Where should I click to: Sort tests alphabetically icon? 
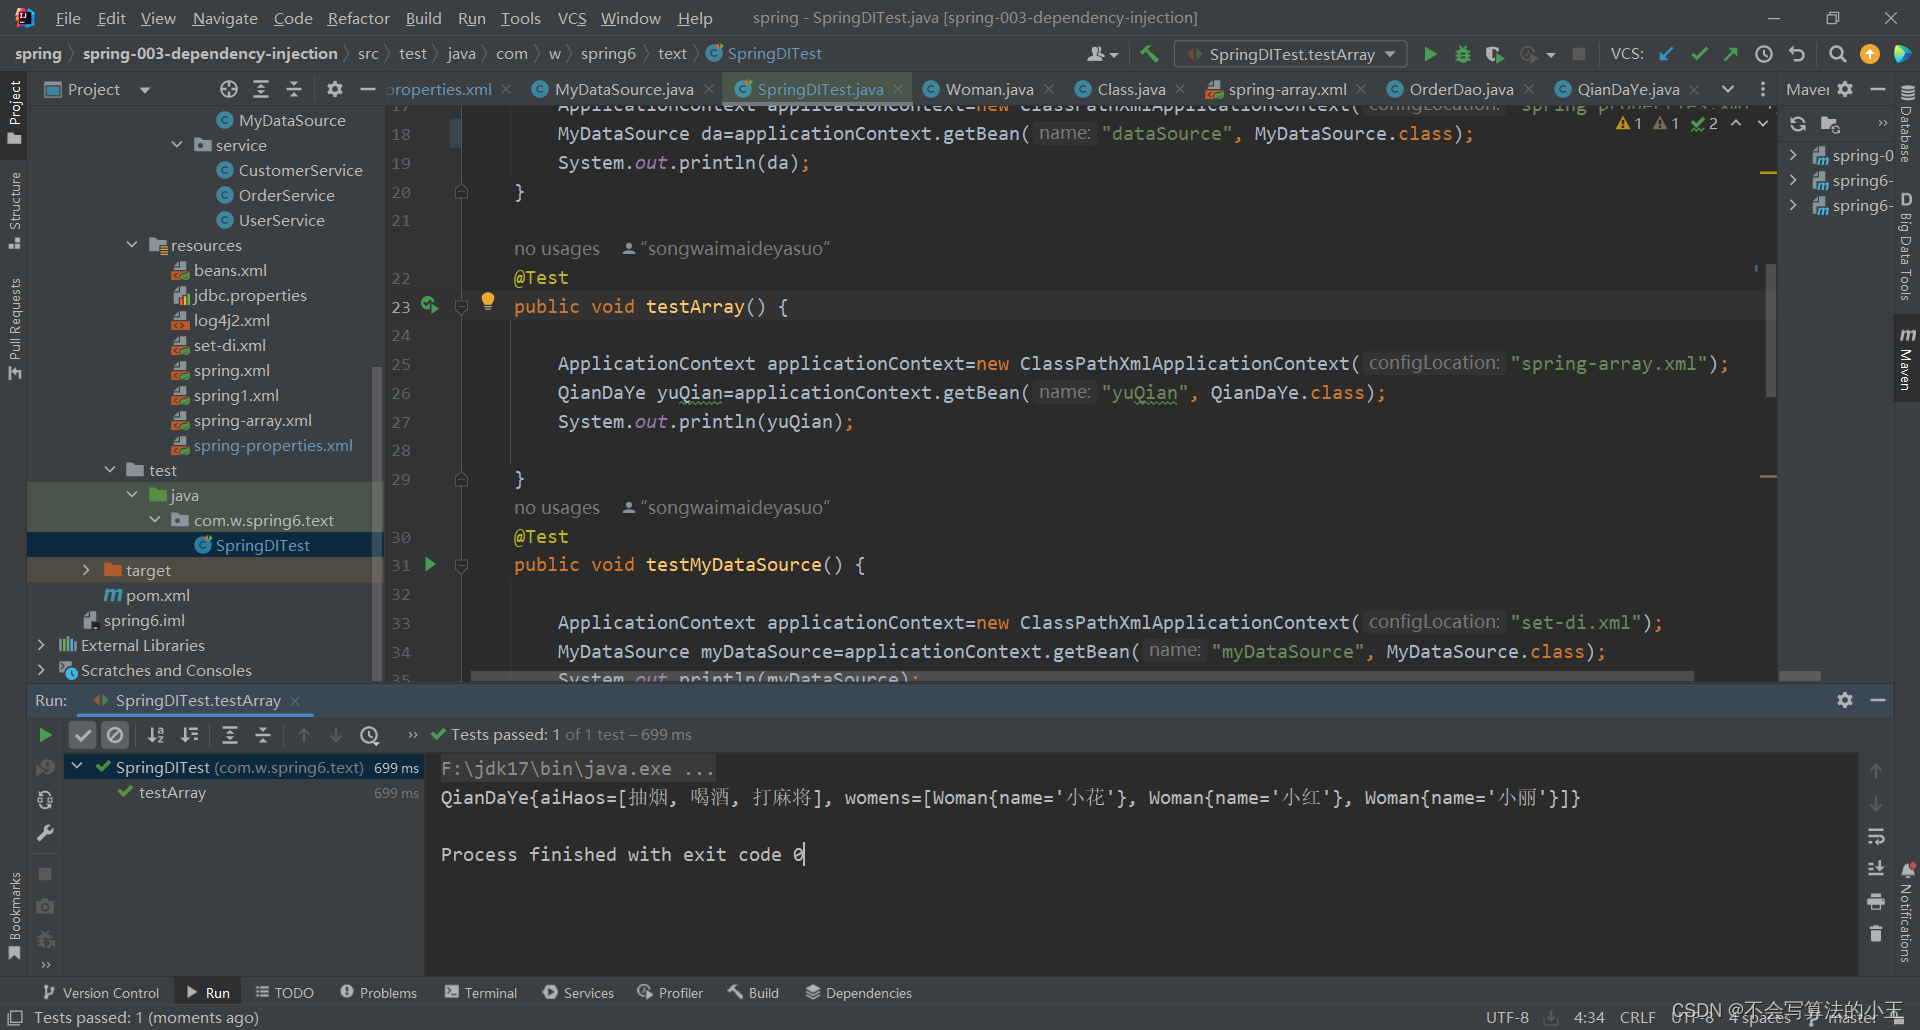[x=156, y=735]
